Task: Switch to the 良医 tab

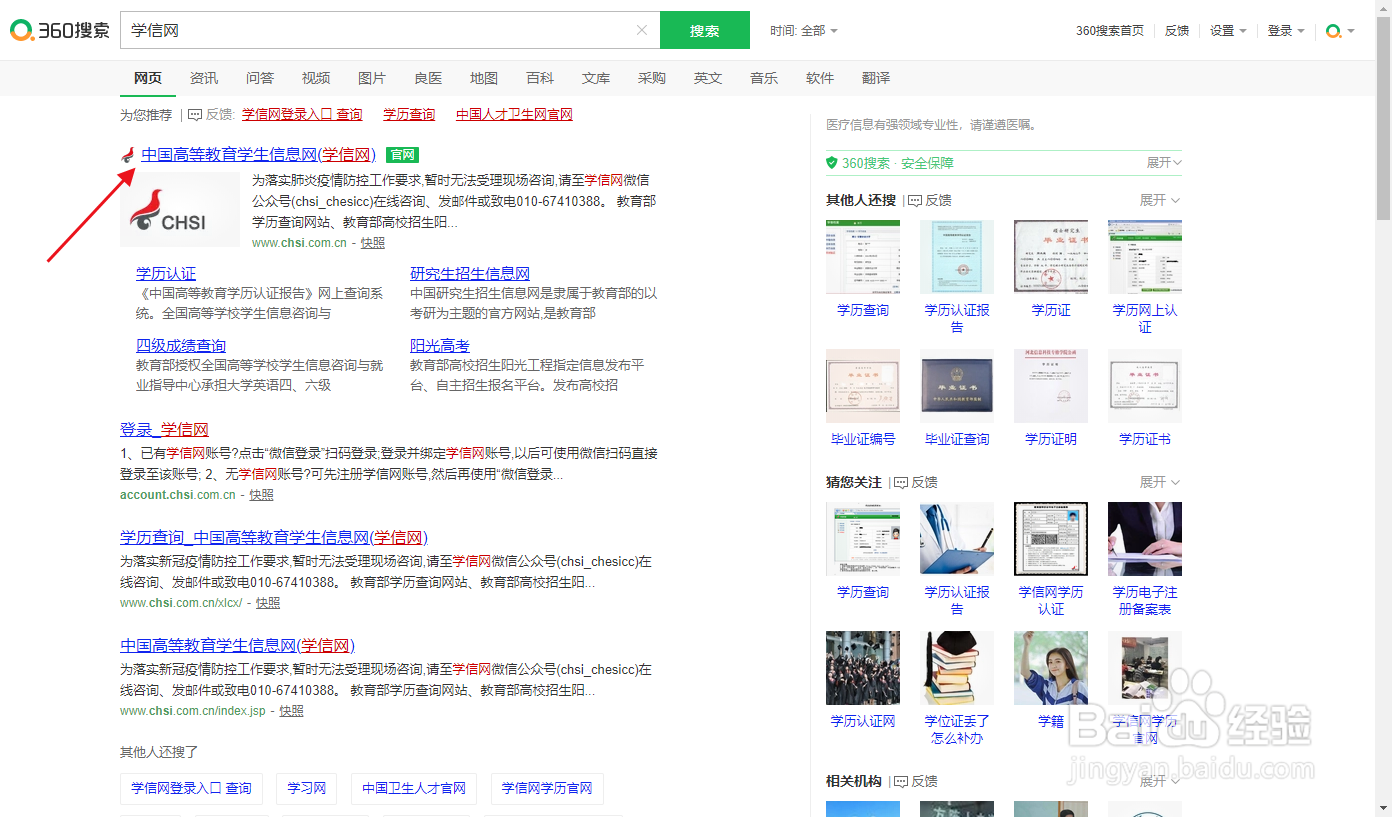Action: (x=428, y=78)
